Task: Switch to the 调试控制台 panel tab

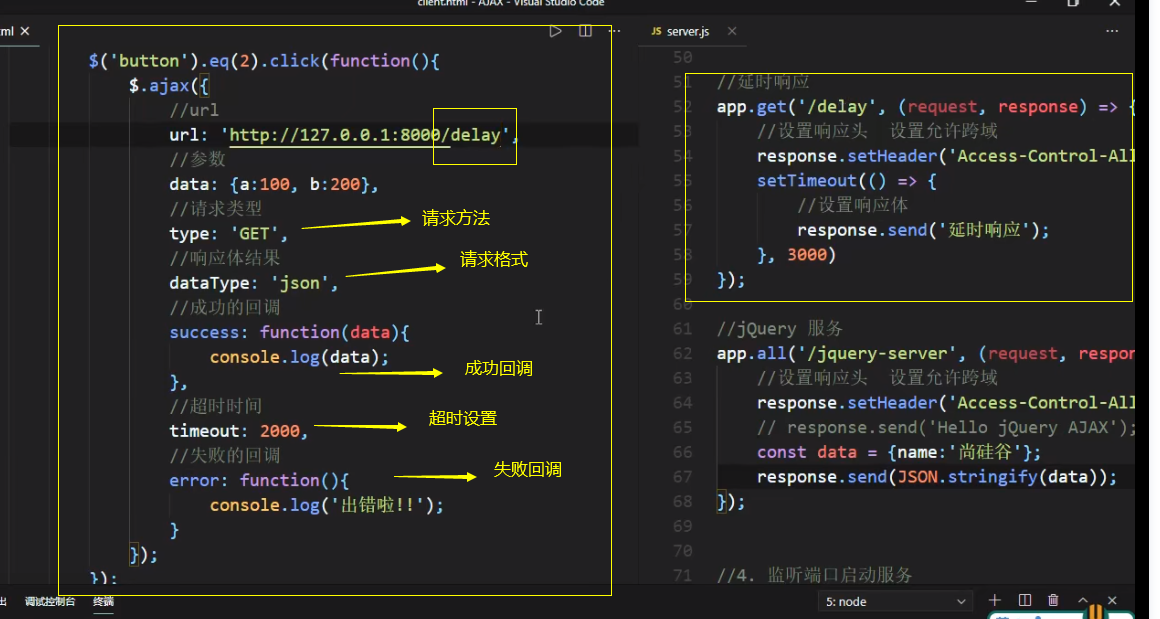Action: tap(50, 601)
